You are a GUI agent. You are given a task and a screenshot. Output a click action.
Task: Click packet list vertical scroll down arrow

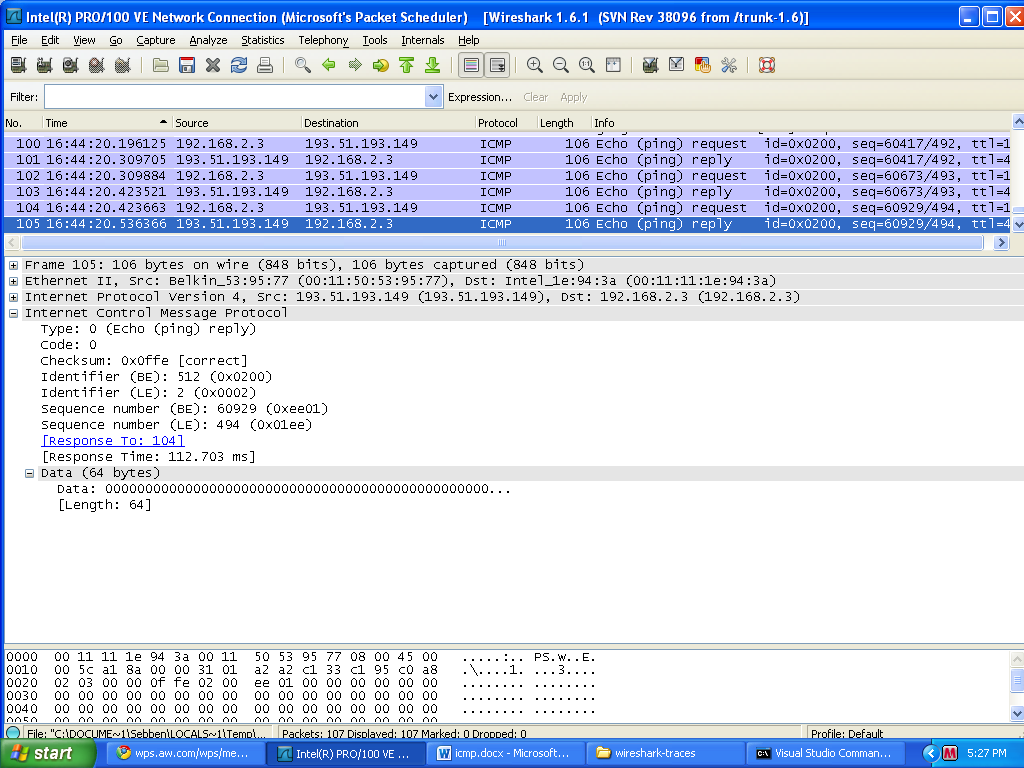(1017, 224)
